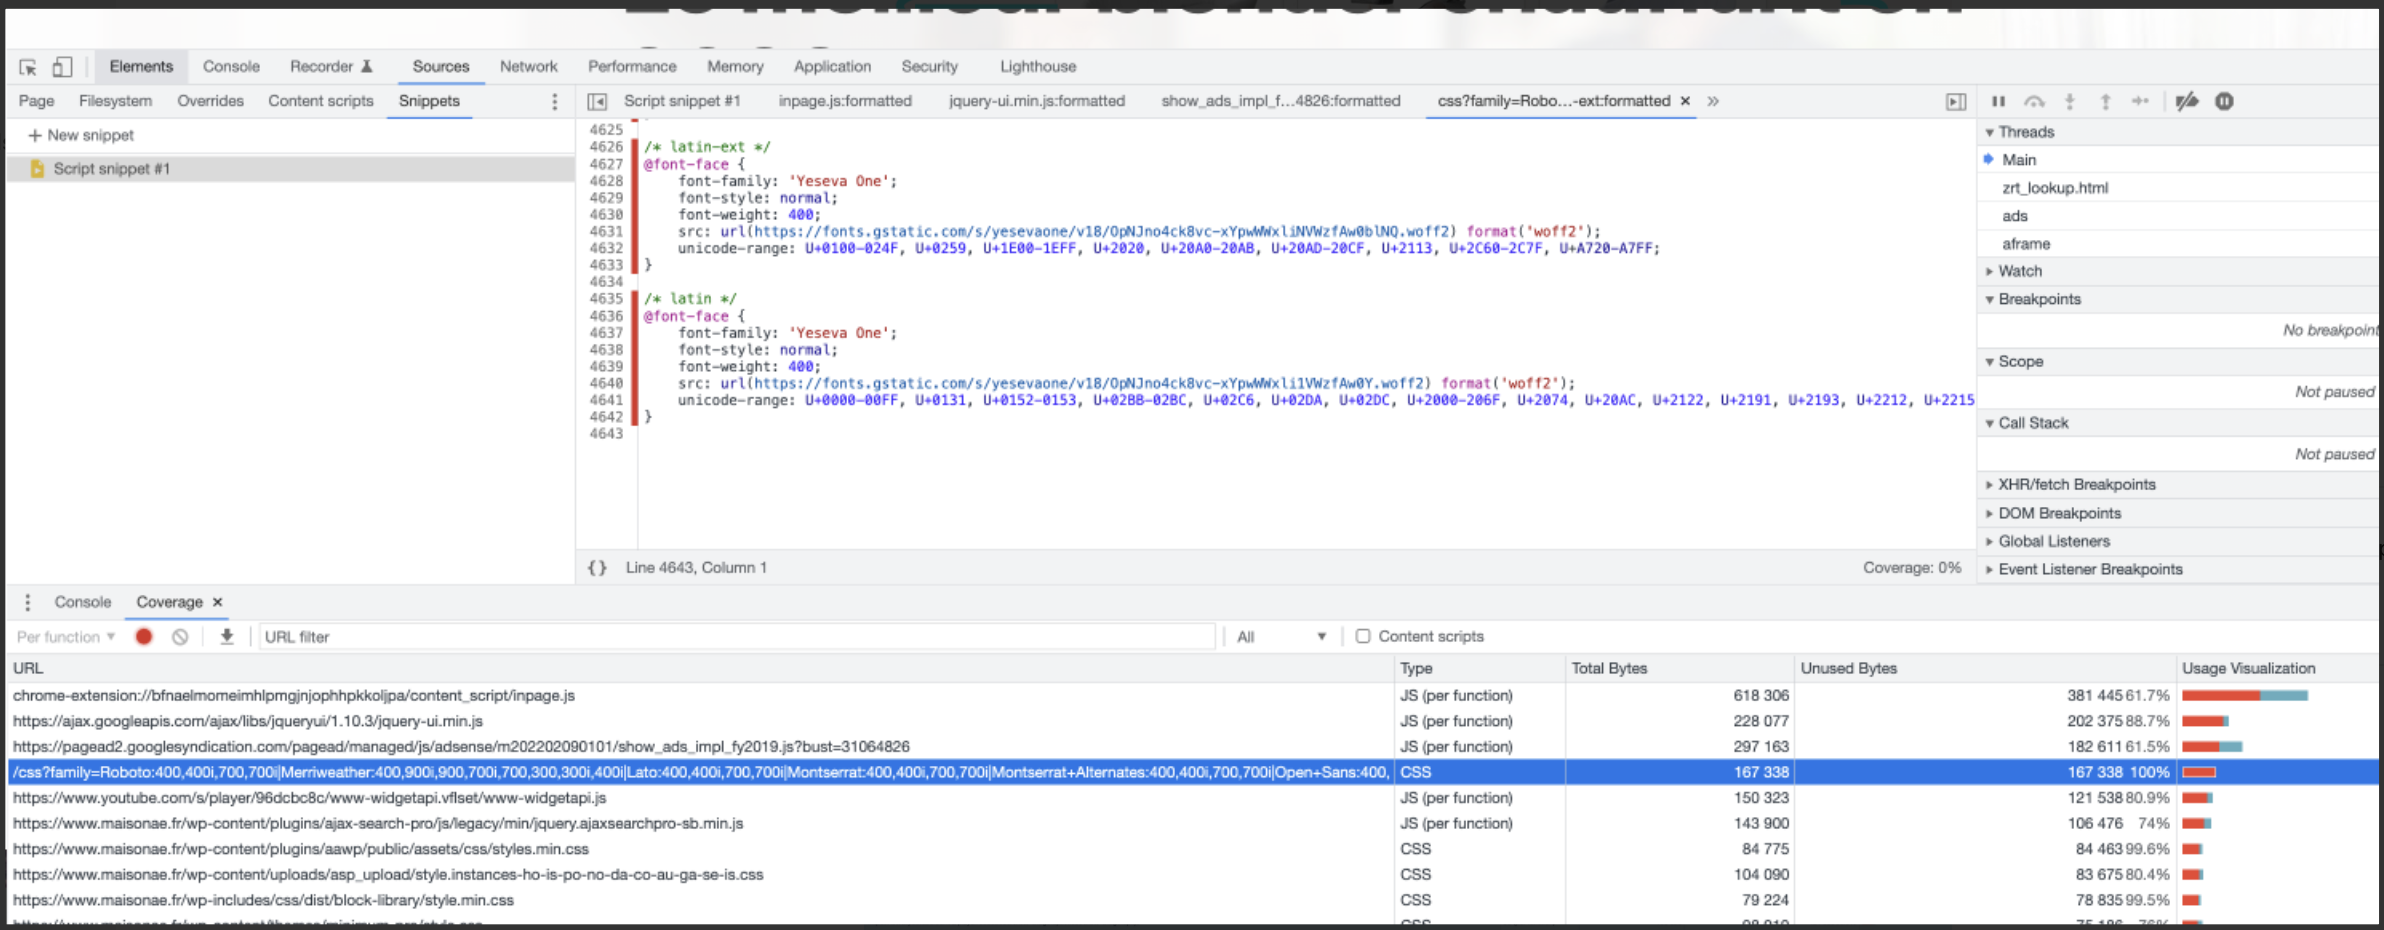
Task: Click the step into function icon
Action: click(x=2070, y=101)
